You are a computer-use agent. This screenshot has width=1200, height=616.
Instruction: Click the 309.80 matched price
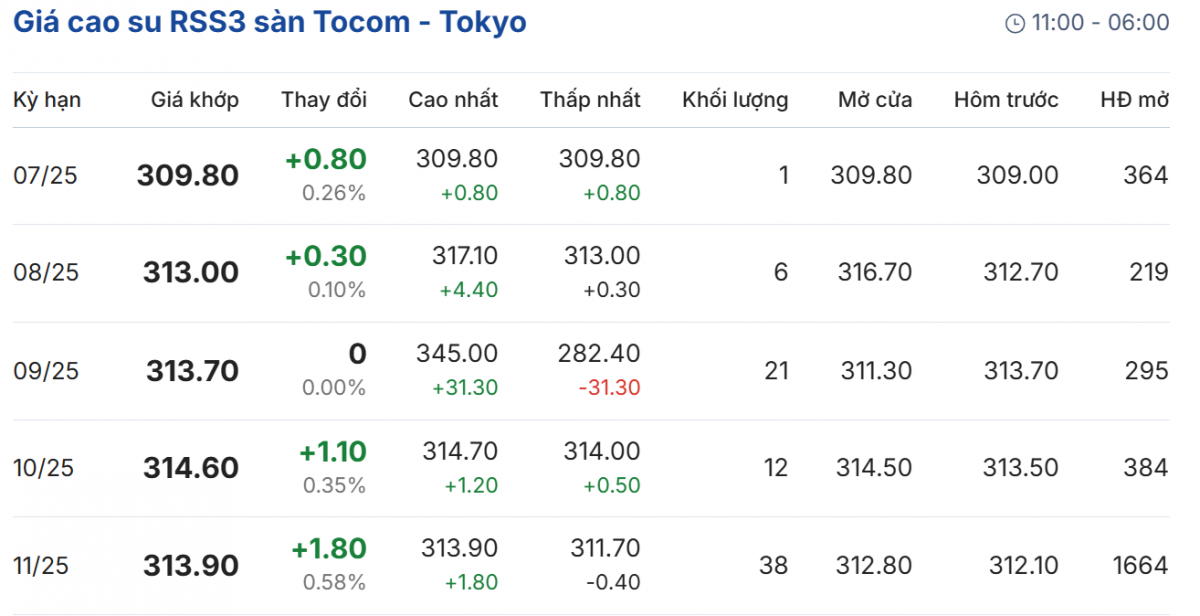pos(188,176)
